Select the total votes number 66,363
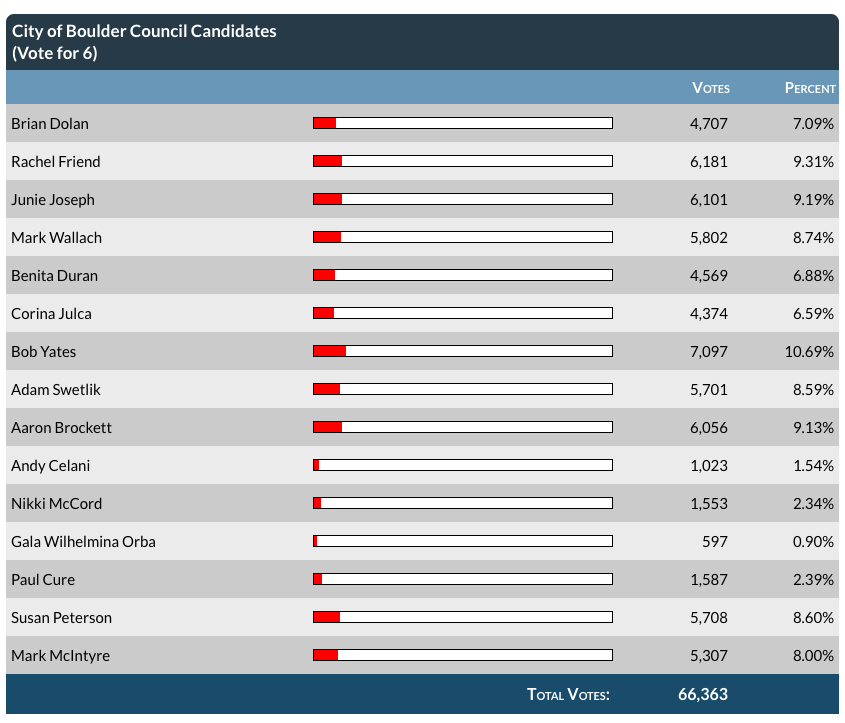The height and width of the screenshot is (723, 845). coord(702,694)
